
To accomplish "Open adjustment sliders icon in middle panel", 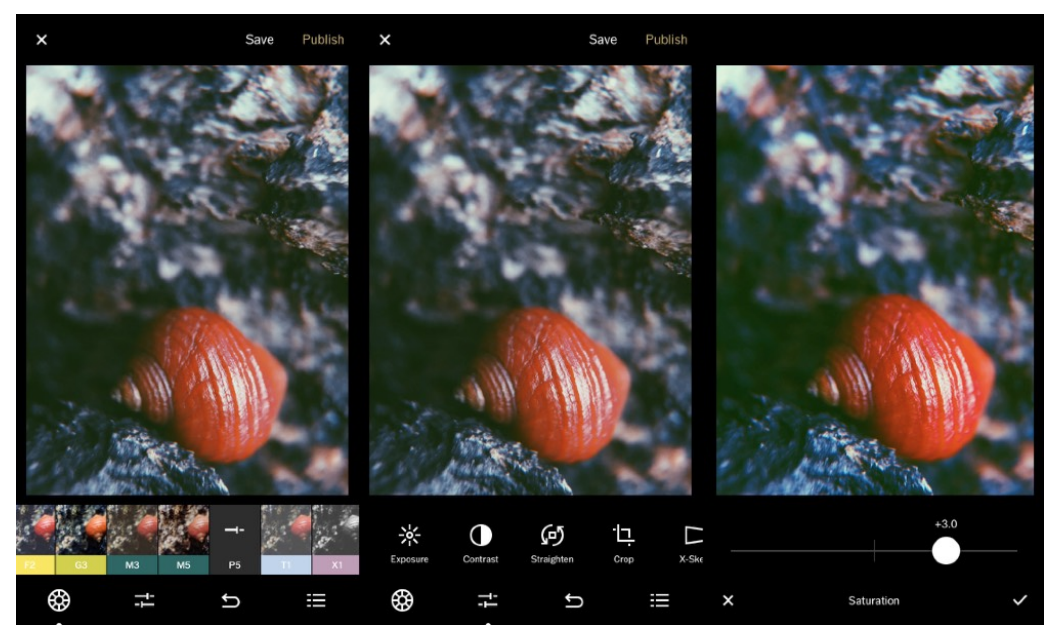I will 487,600.
